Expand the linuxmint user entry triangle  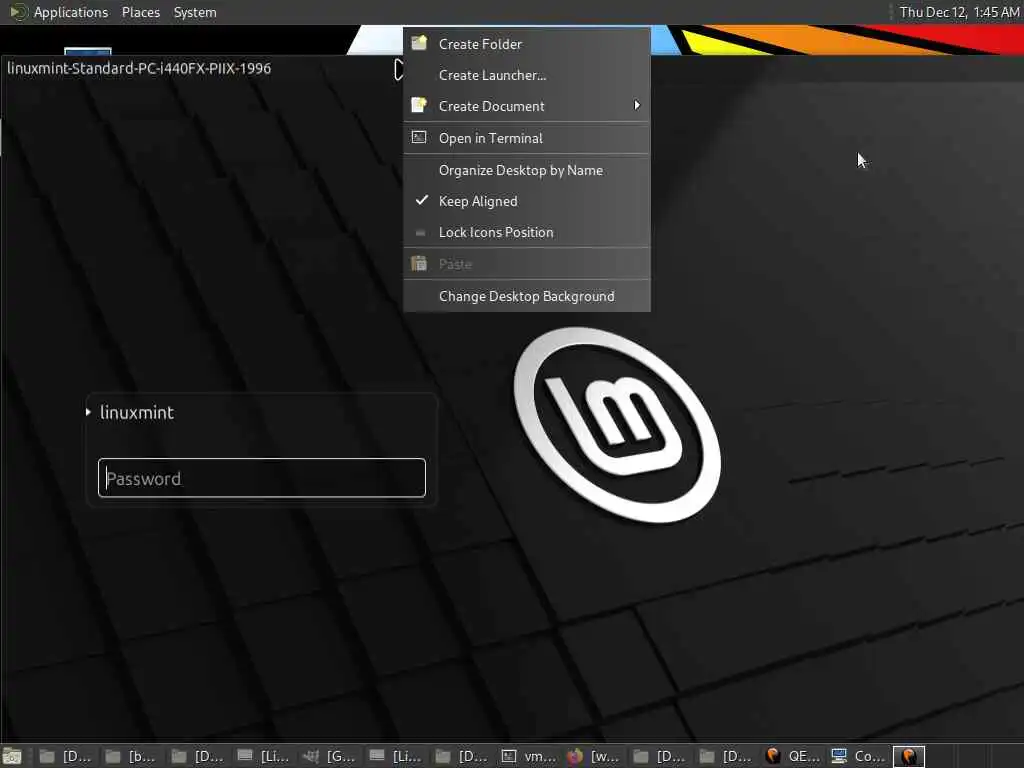[88, 412]
